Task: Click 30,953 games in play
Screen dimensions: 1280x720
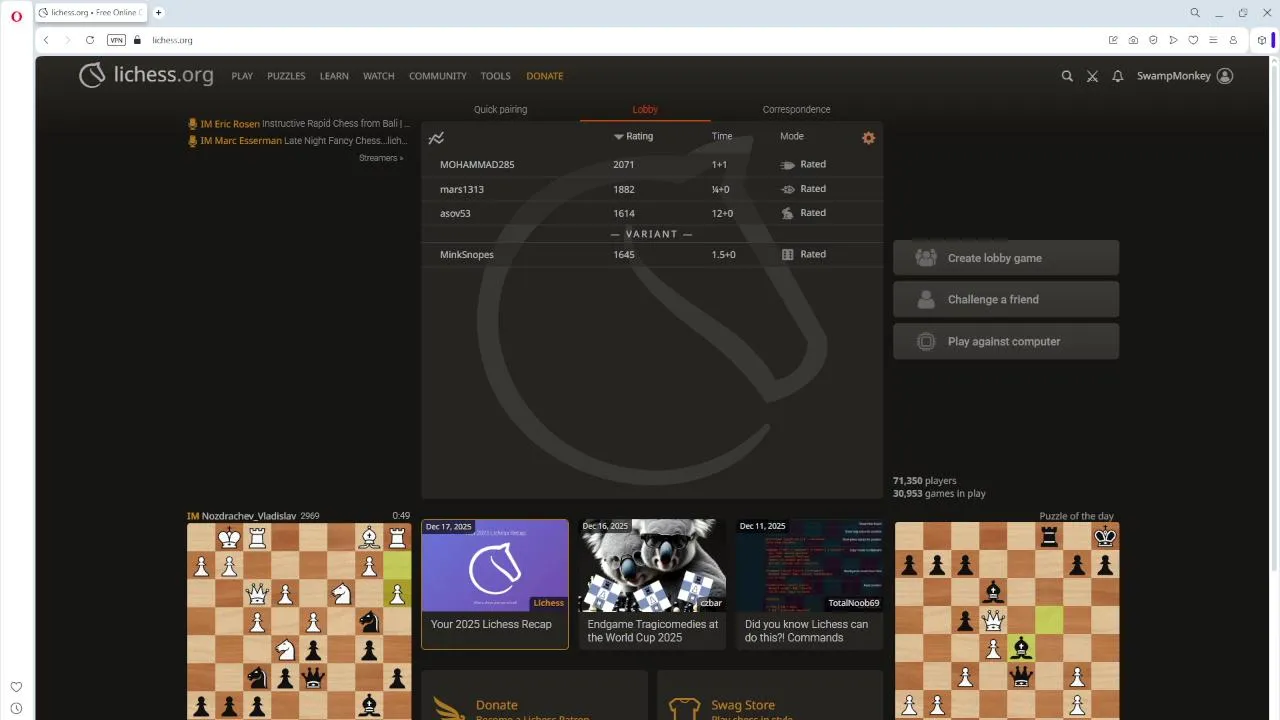Action: pyautogui.click(x=939, y=494)
